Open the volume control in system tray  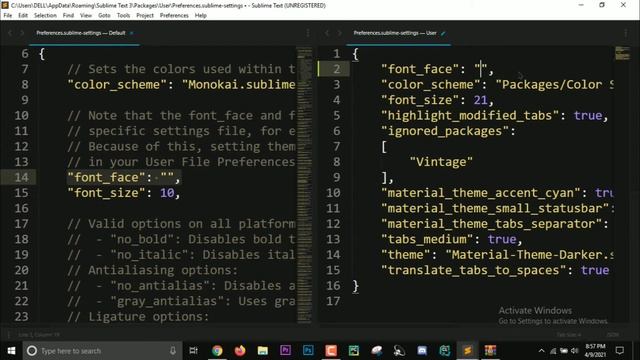tap(575, 351)
